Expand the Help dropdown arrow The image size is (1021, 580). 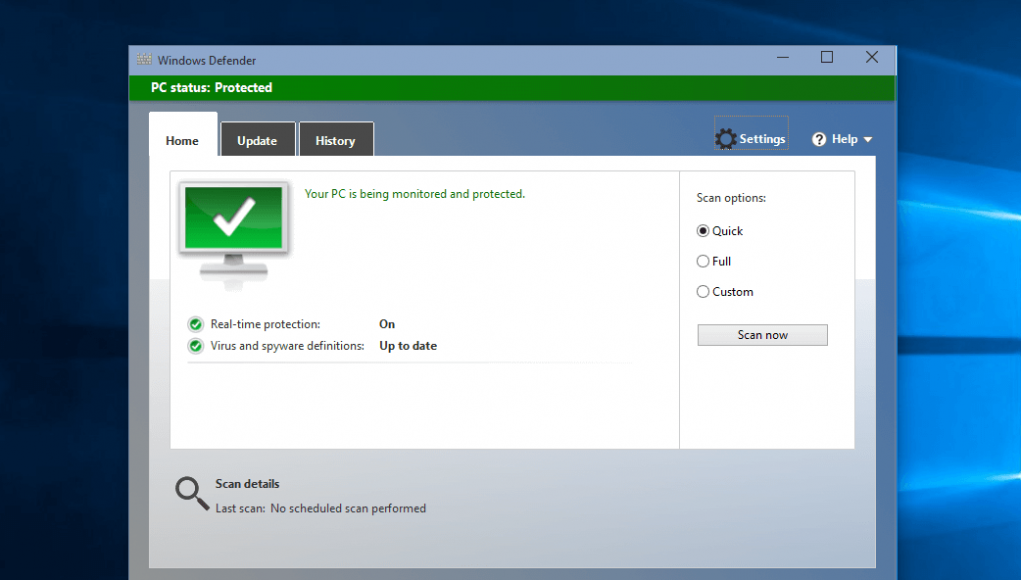868,140
